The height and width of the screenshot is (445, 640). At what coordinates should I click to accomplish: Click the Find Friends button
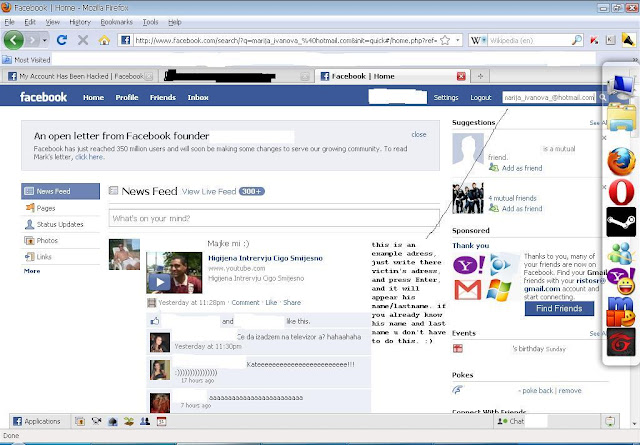[559, 309]
